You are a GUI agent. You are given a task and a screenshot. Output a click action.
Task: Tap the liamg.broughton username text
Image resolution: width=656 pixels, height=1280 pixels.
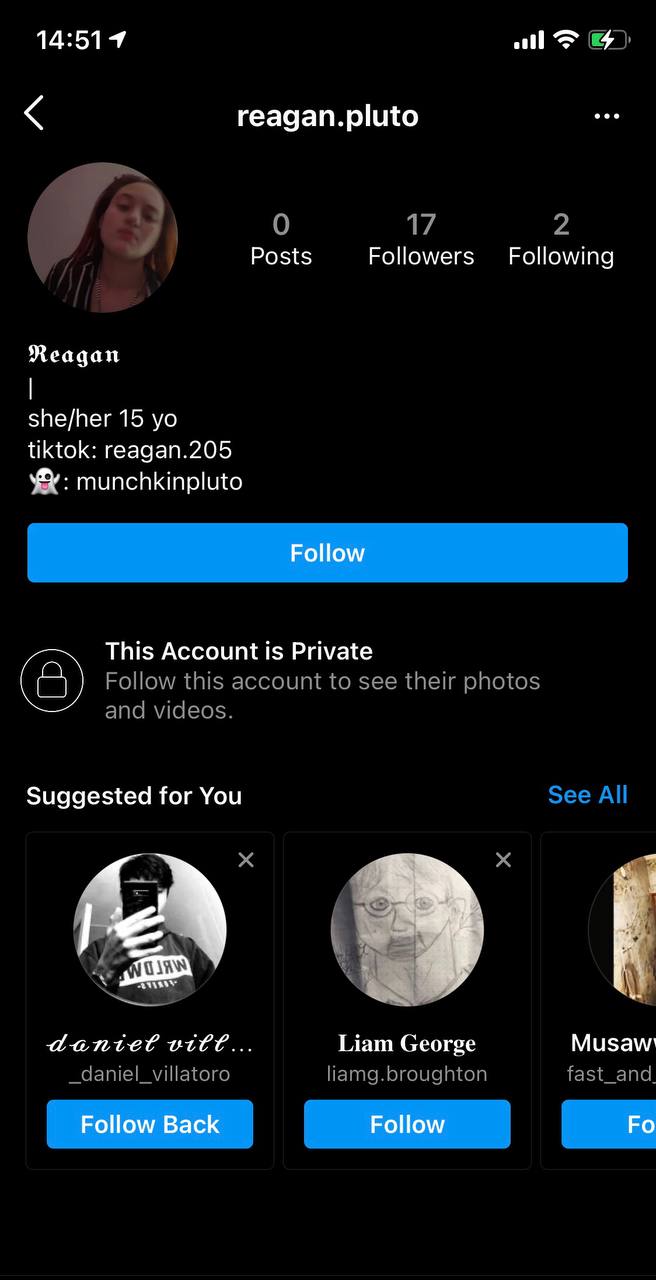coord(407,1074)
